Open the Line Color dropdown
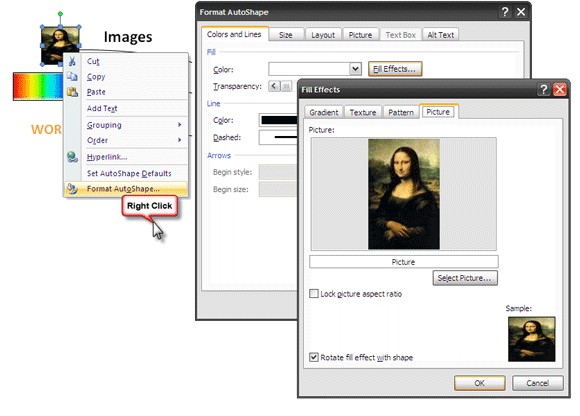 click(x=279, y=120)
